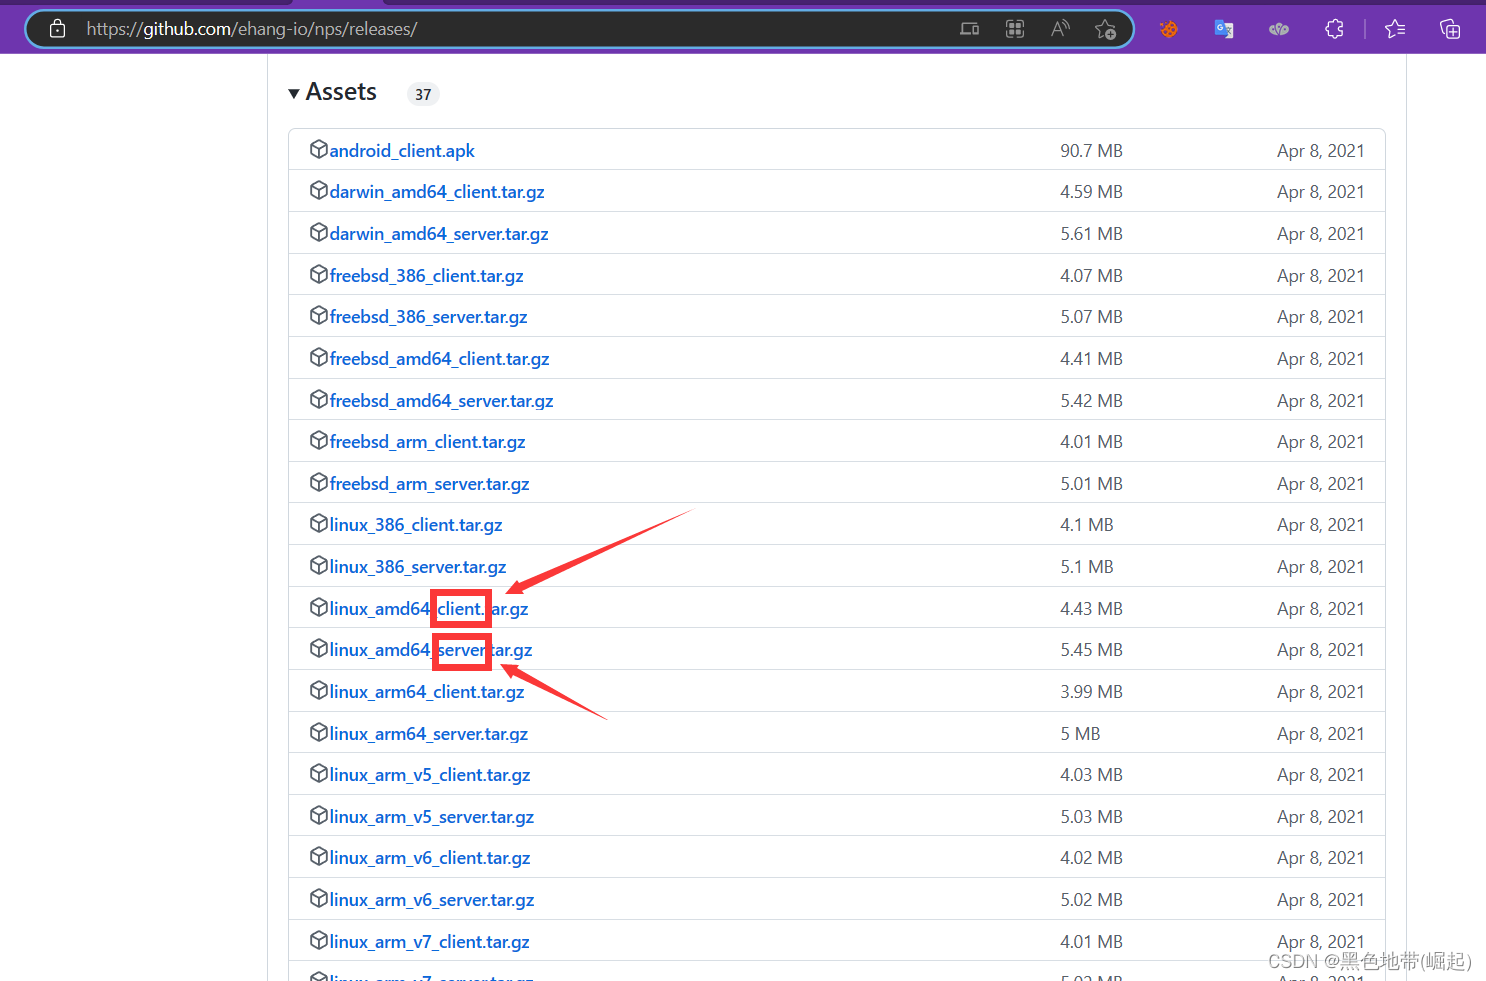Click the package icon beside linux_arm_v7_client.tar.gz

(319, 940)
